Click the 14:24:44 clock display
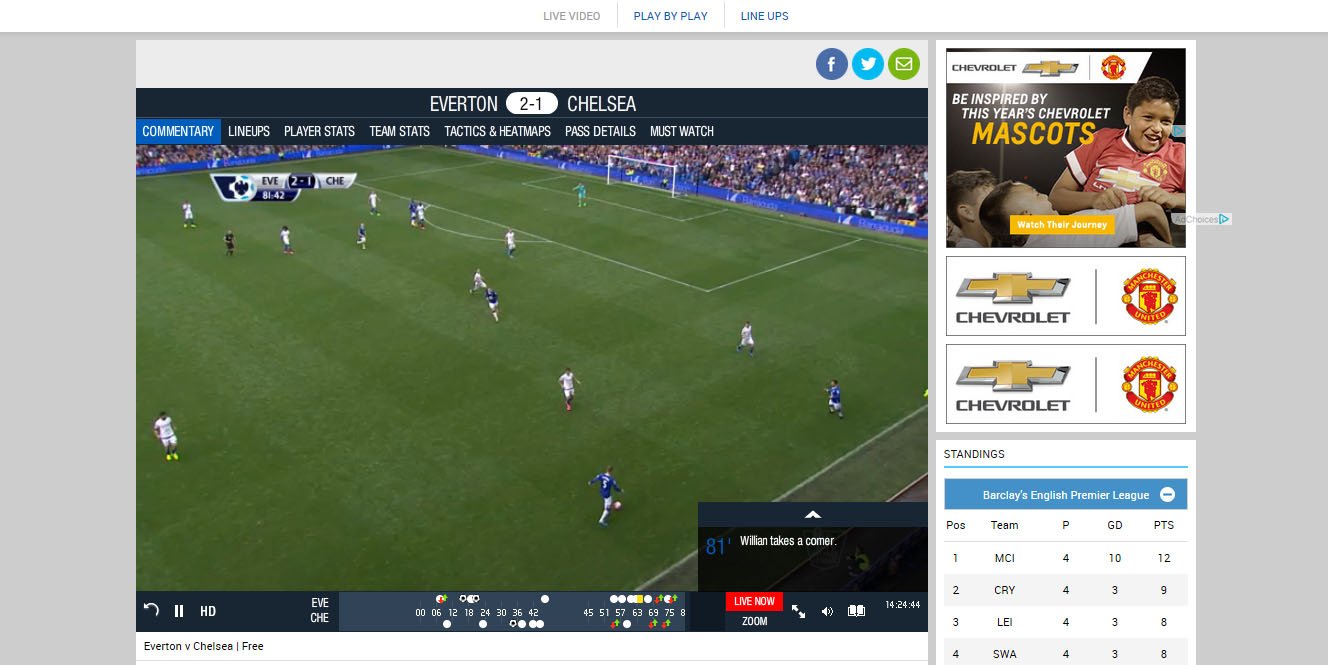The image size is (1328, 665). [x=902, y=605]
